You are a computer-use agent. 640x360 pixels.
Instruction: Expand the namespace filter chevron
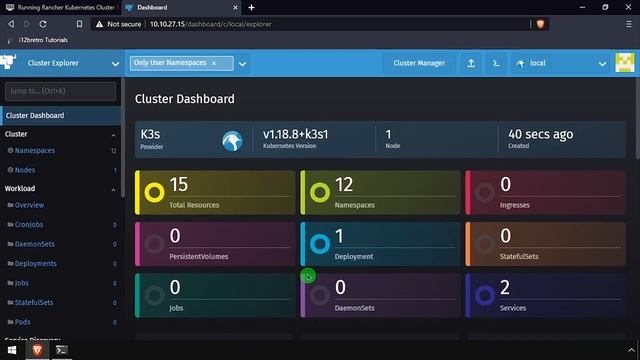(242, 64)
